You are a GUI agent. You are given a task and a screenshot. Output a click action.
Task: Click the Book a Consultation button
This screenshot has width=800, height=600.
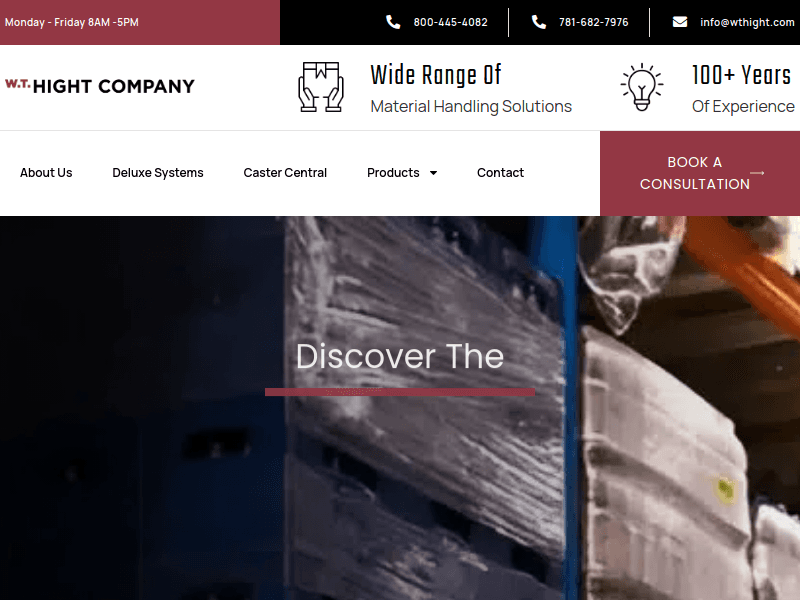tap(700, 173)
